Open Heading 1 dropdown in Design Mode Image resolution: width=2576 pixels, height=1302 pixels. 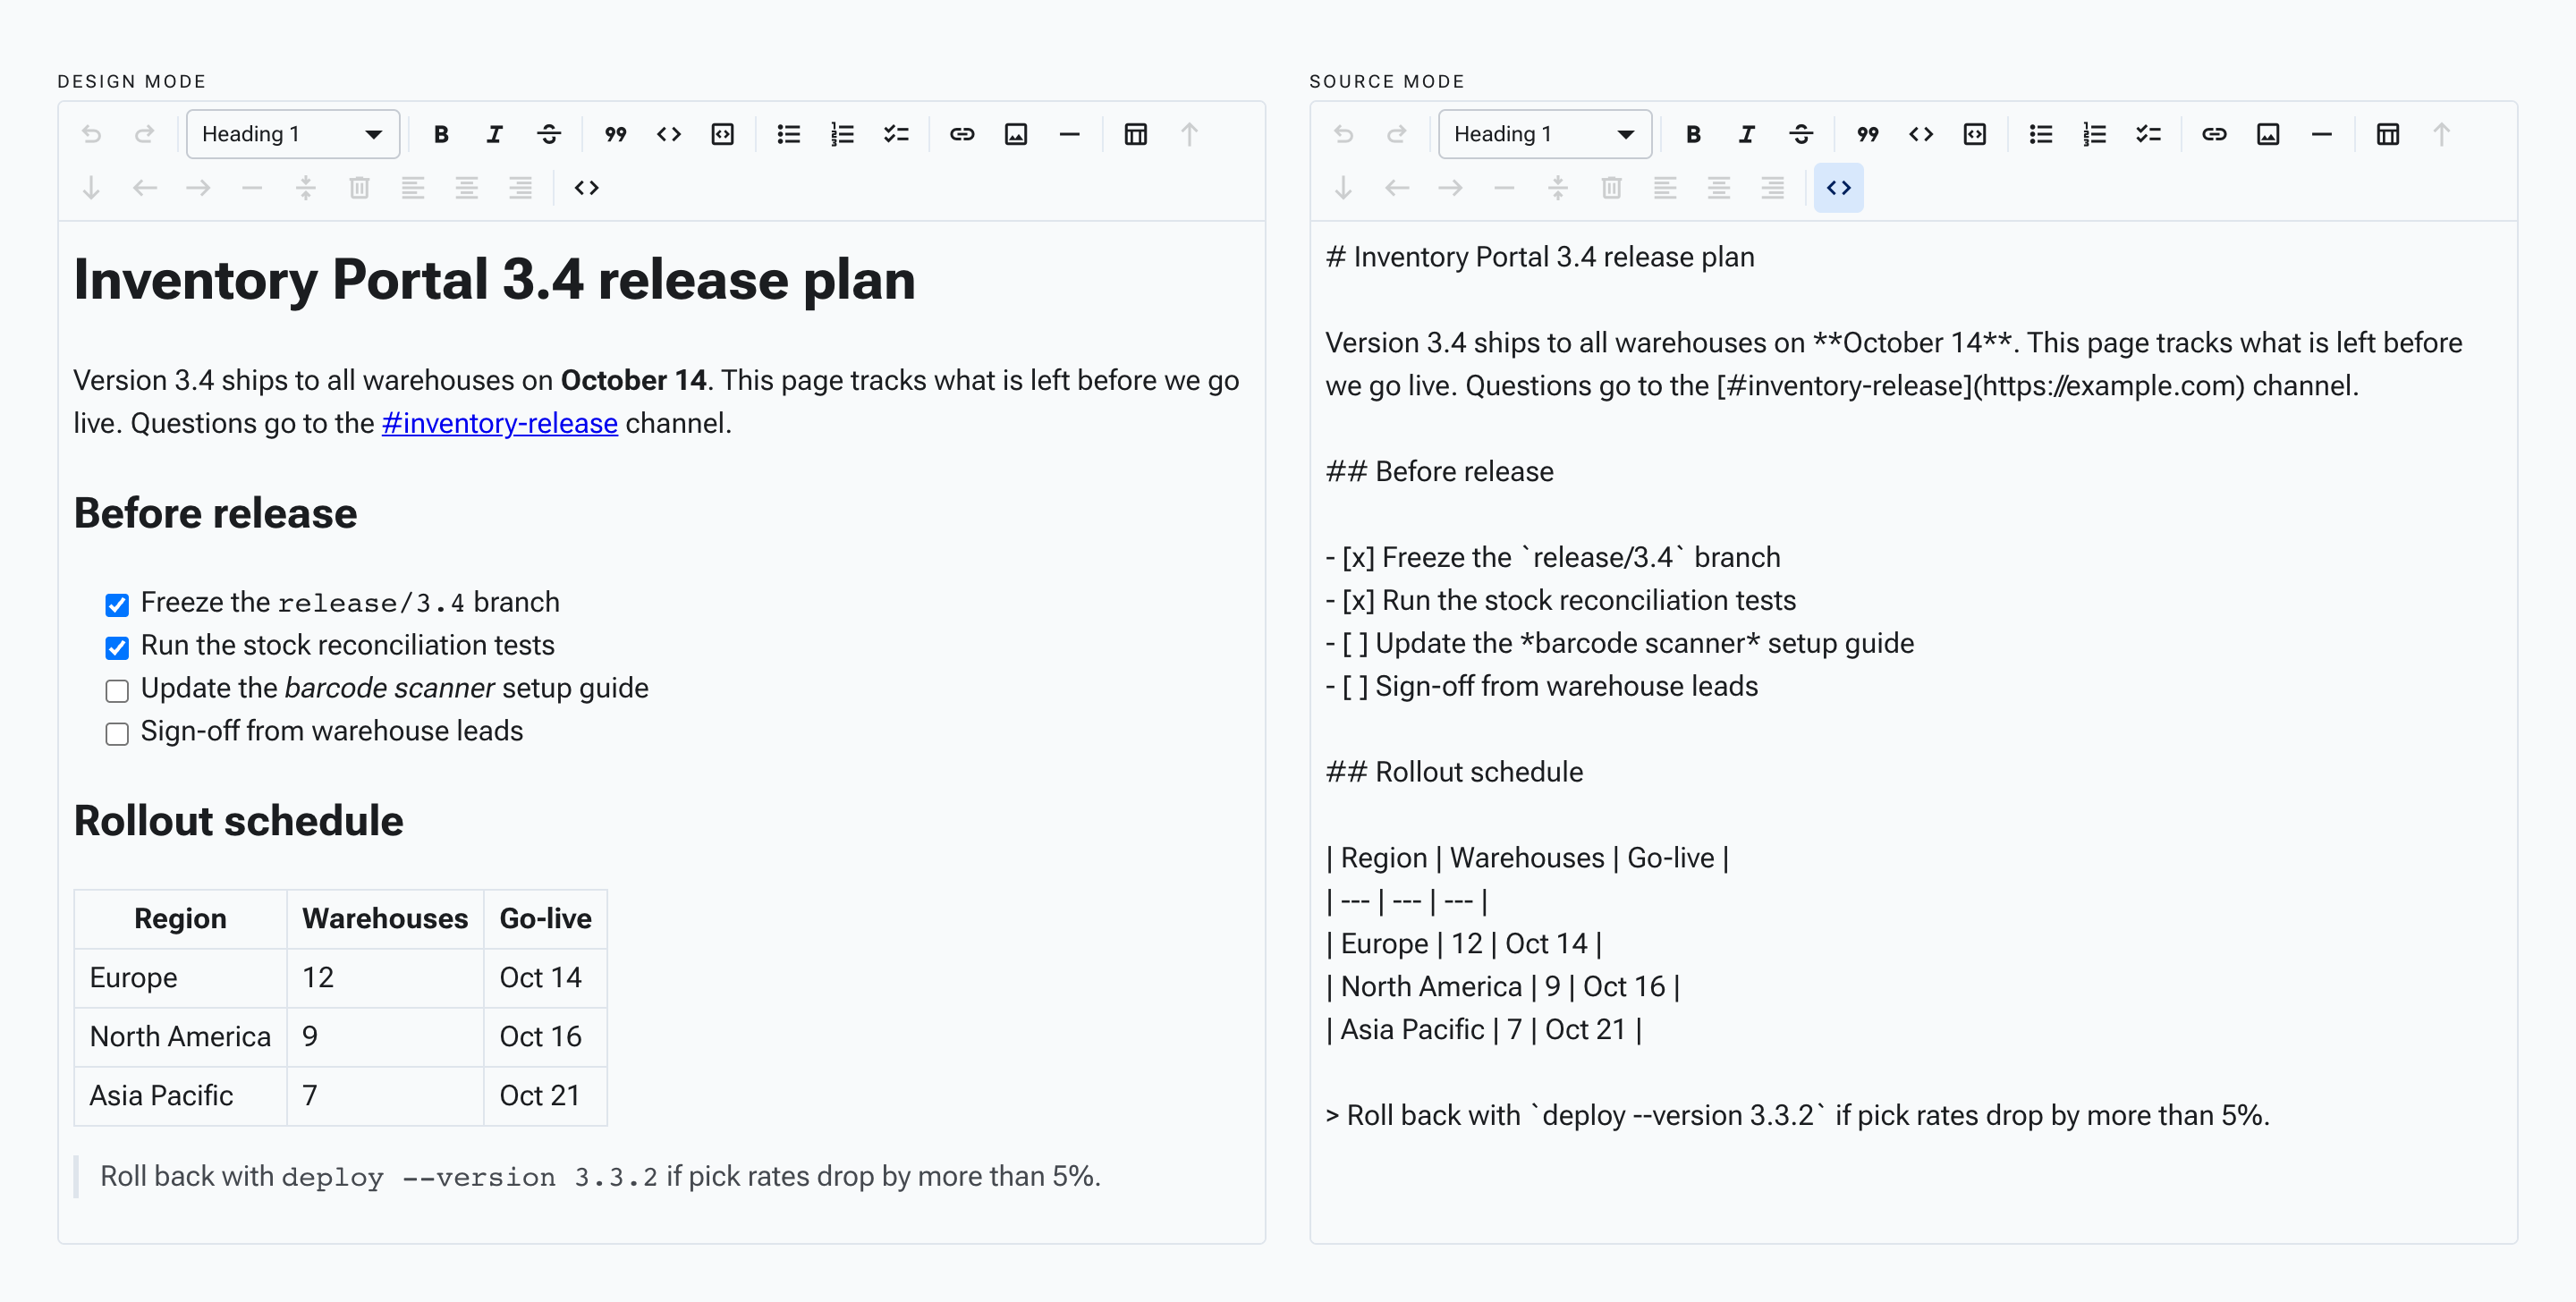click(x=293, y=134)
